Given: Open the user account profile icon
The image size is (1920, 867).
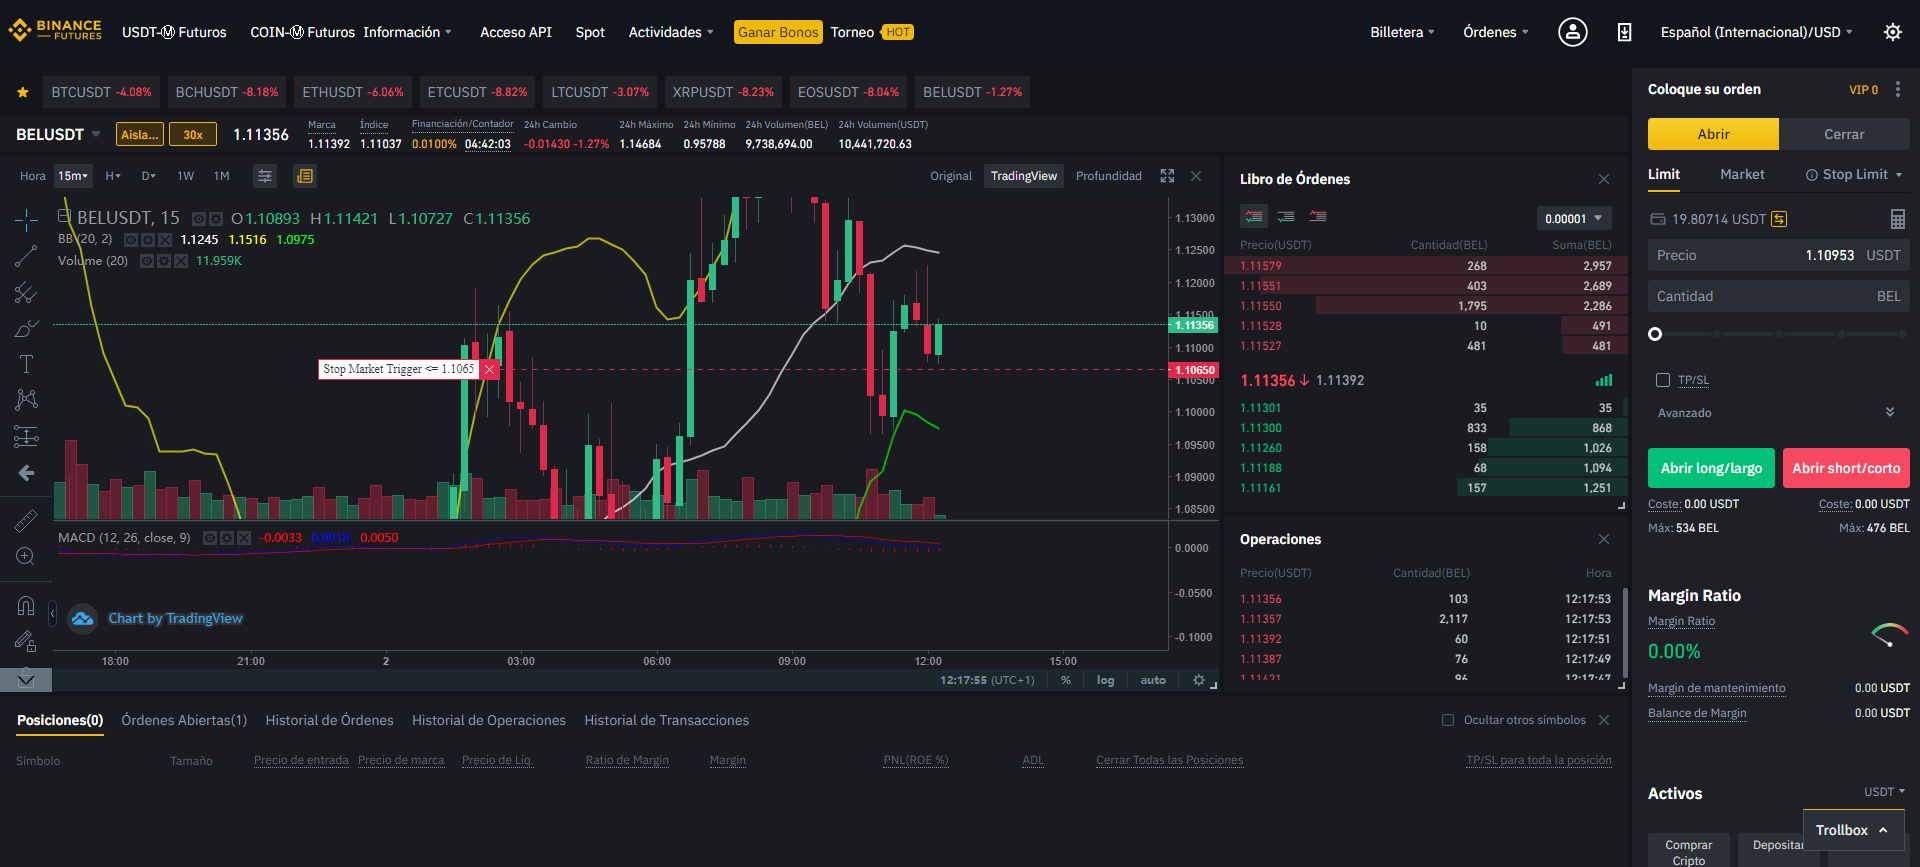Looking at the screenshot, I should [1572, 32].
